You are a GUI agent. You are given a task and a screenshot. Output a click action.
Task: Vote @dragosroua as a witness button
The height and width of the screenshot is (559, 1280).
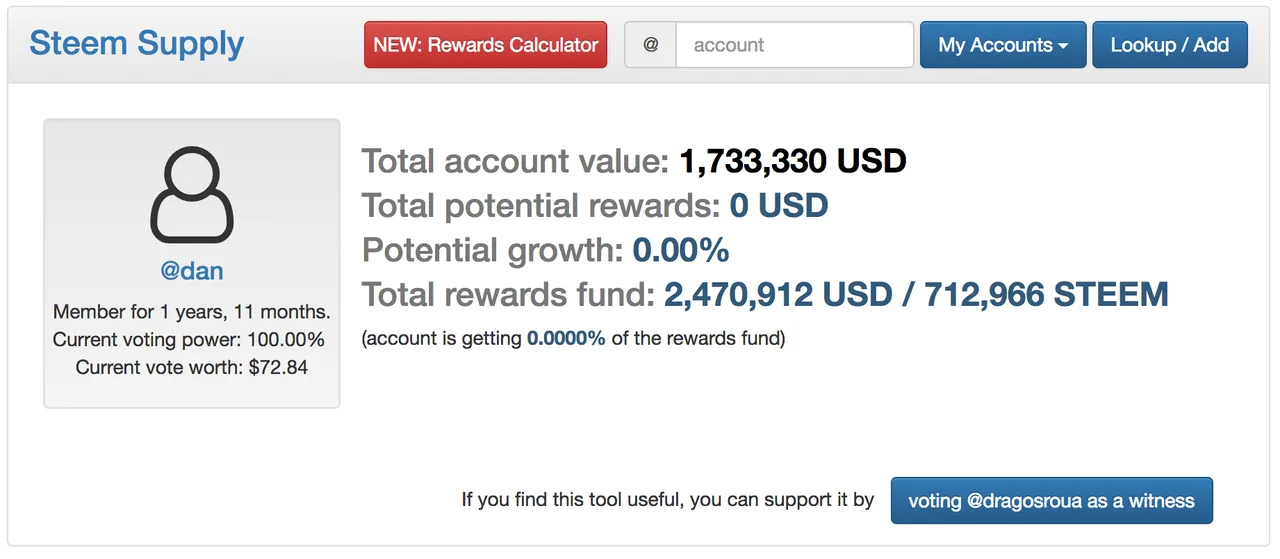[x=1051, y=500]
